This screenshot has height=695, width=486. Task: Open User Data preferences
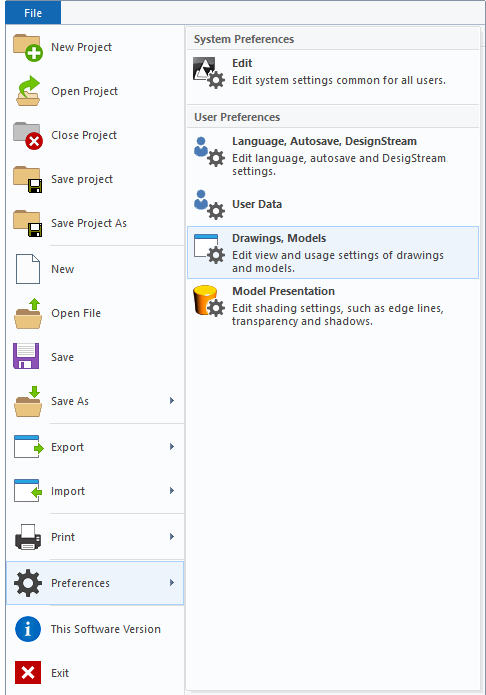click(333, 204)
